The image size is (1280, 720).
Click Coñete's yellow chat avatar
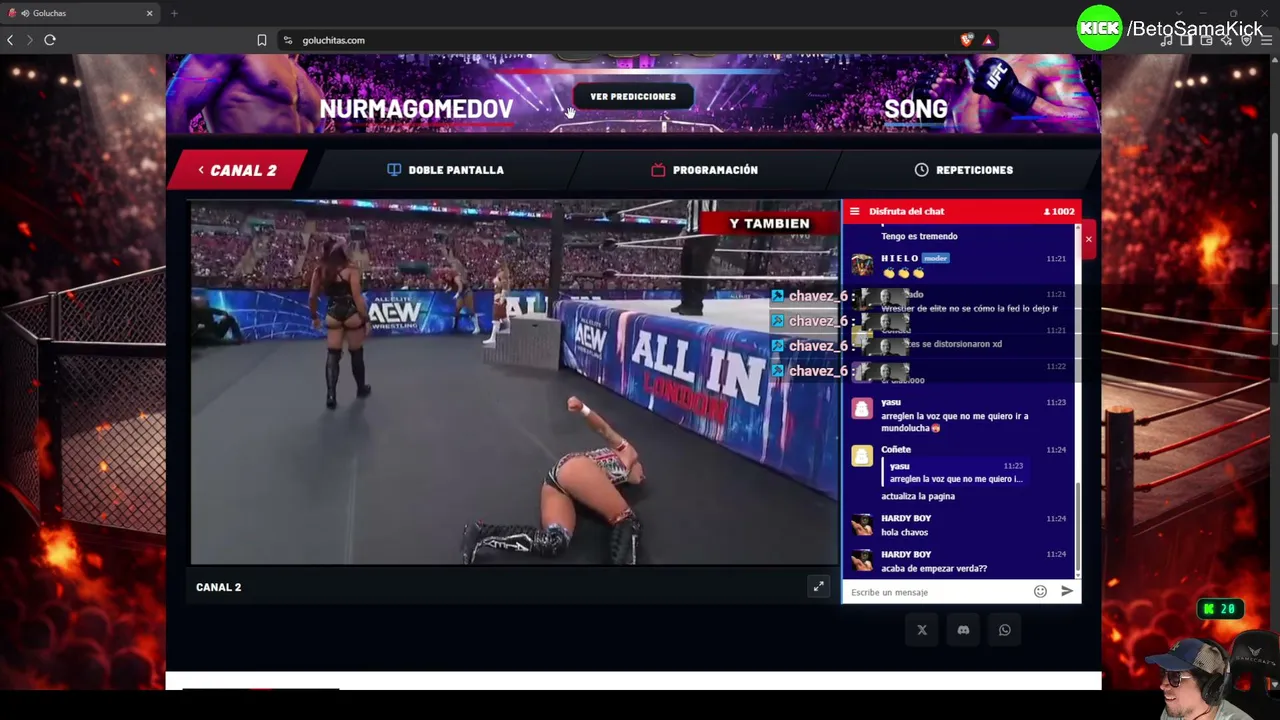pos(862,456)
